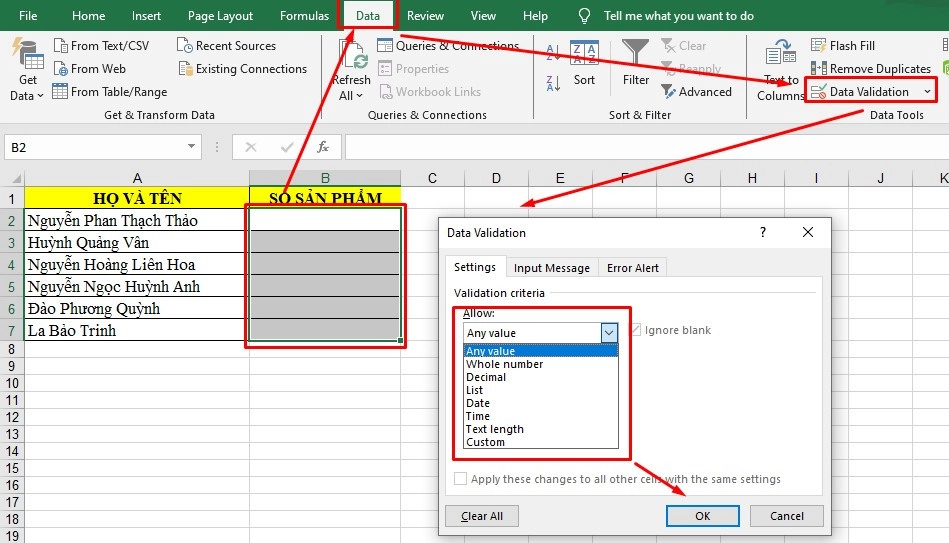This screenshot has height=543, width=949.
Task: Click the Tell me search field
Action: tap(678, 16)
